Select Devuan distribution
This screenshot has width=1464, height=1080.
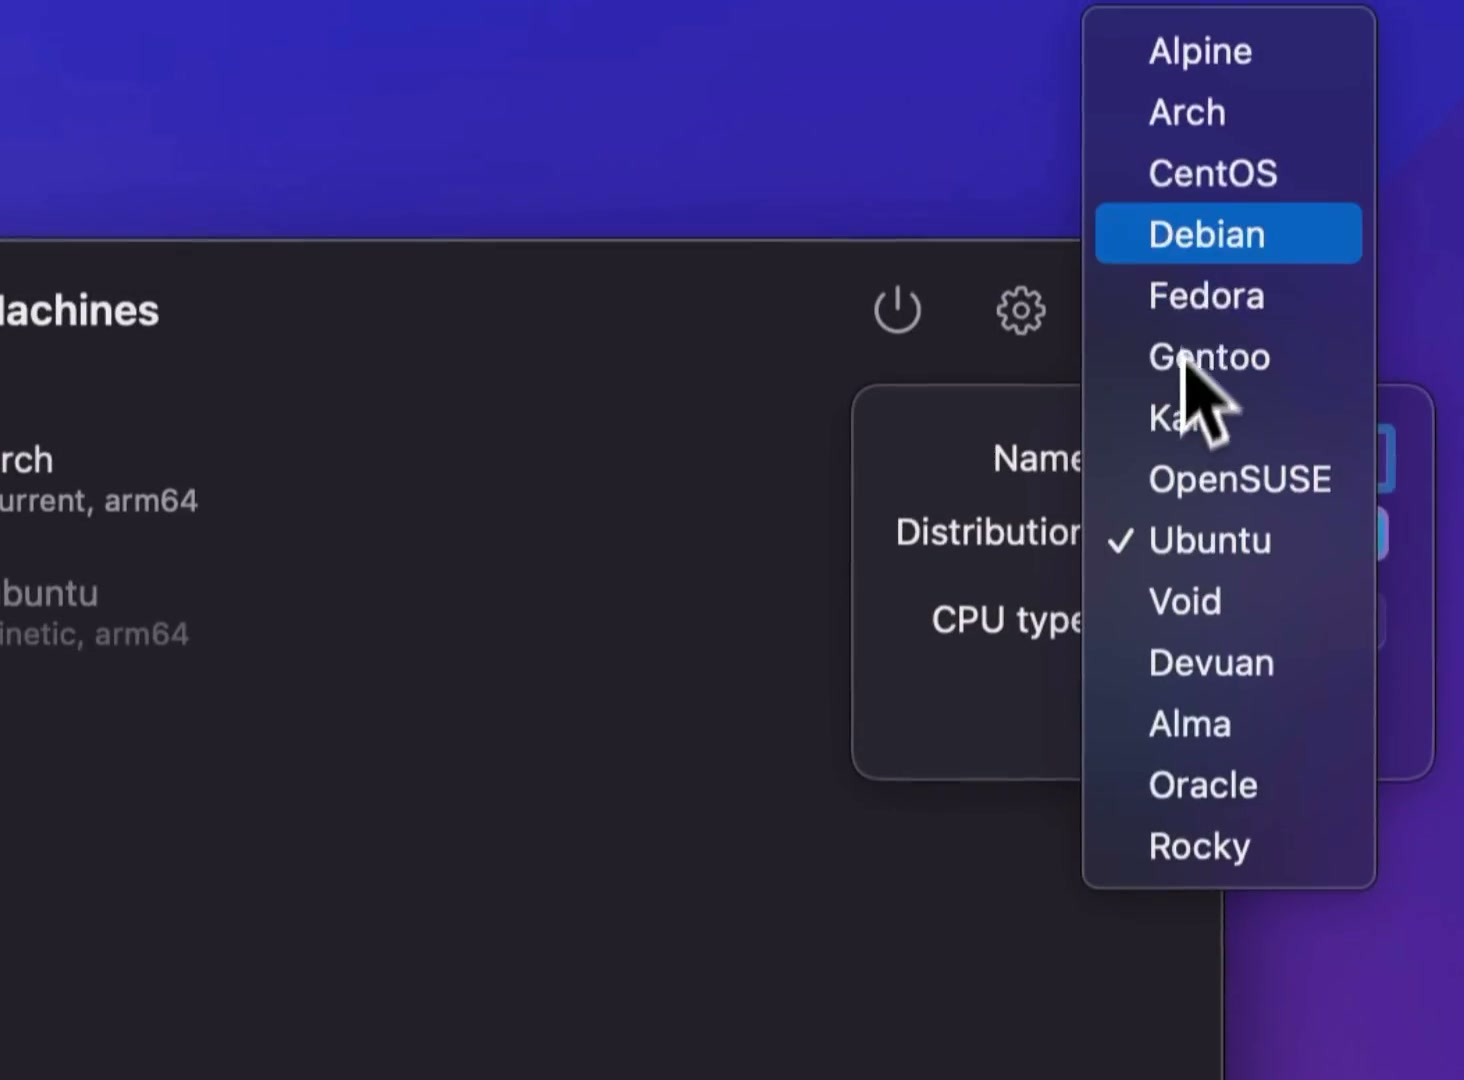1228,663
